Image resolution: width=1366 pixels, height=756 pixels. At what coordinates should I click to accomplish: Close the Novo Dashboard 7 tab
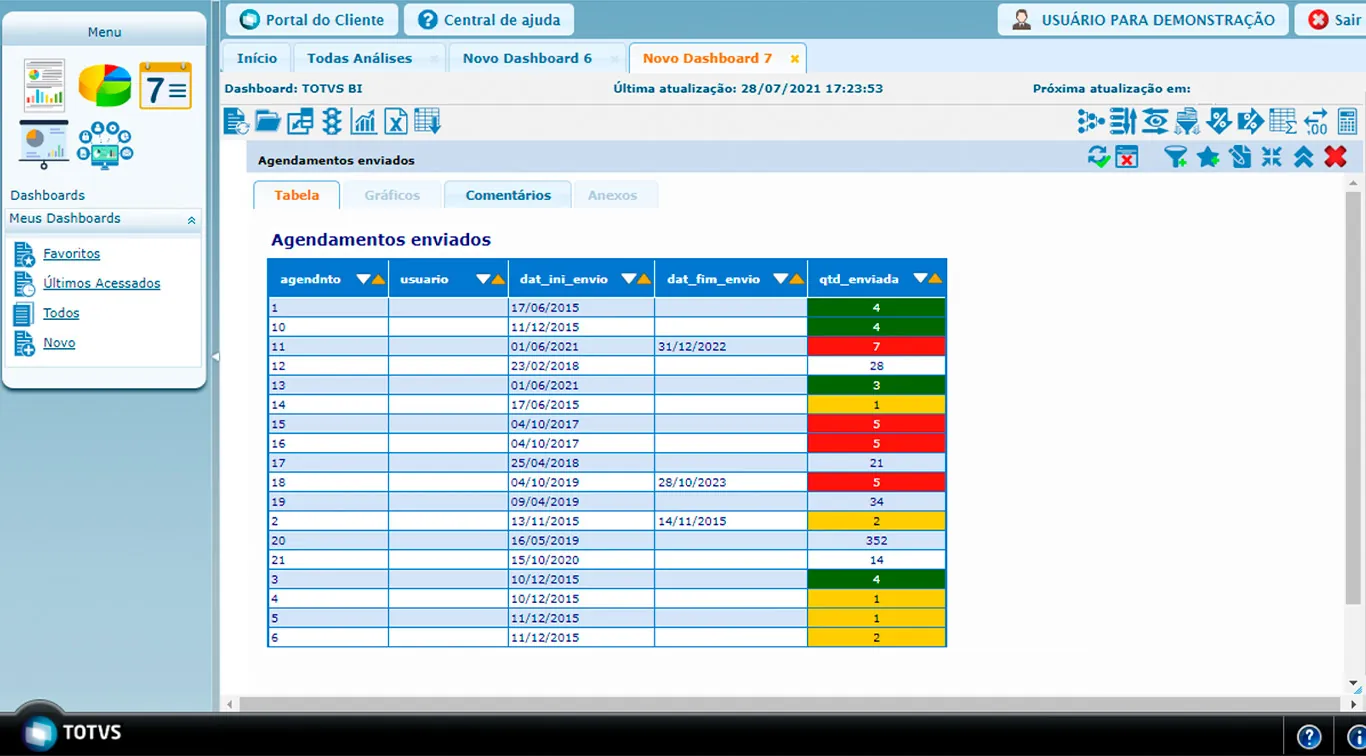click(795, 59)
